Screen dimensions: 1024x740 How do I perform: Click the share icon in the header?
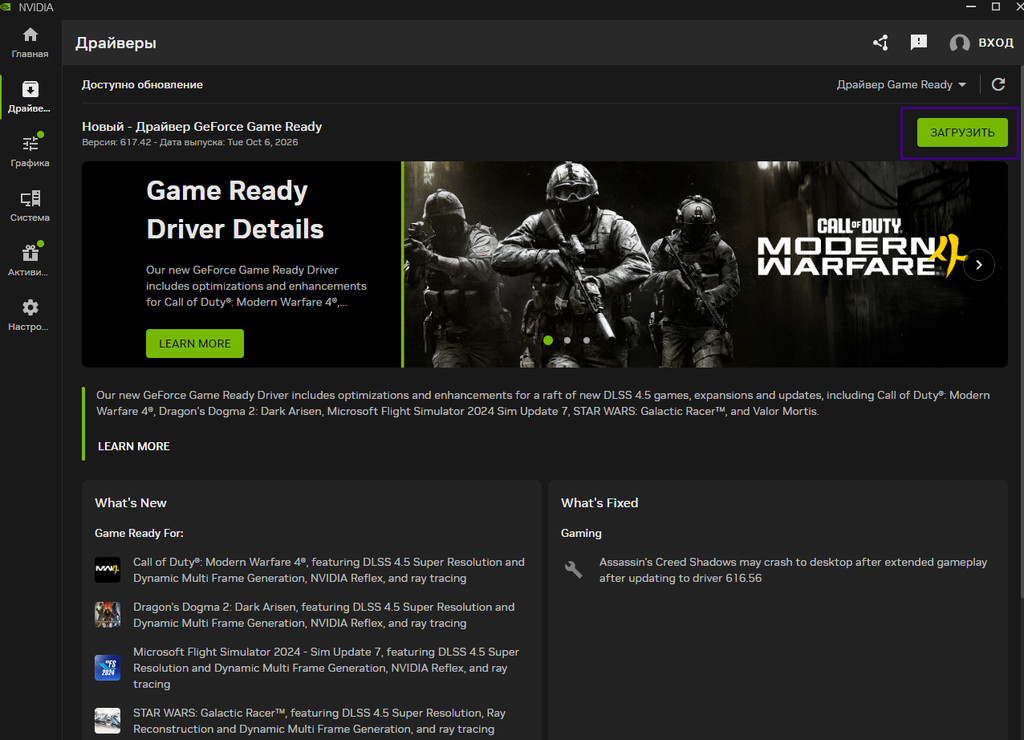[x=880, y=43]
